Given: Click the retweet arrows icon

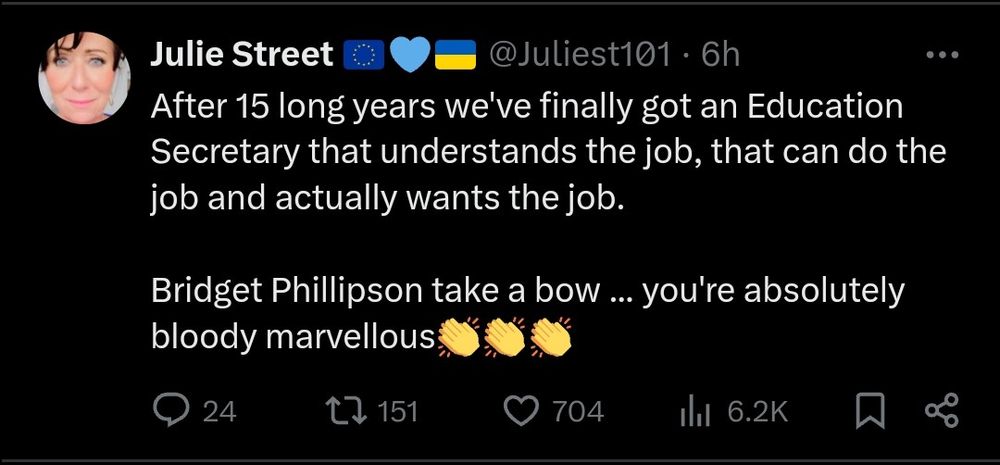Looking at the screenshot, I should pos(346,411).
